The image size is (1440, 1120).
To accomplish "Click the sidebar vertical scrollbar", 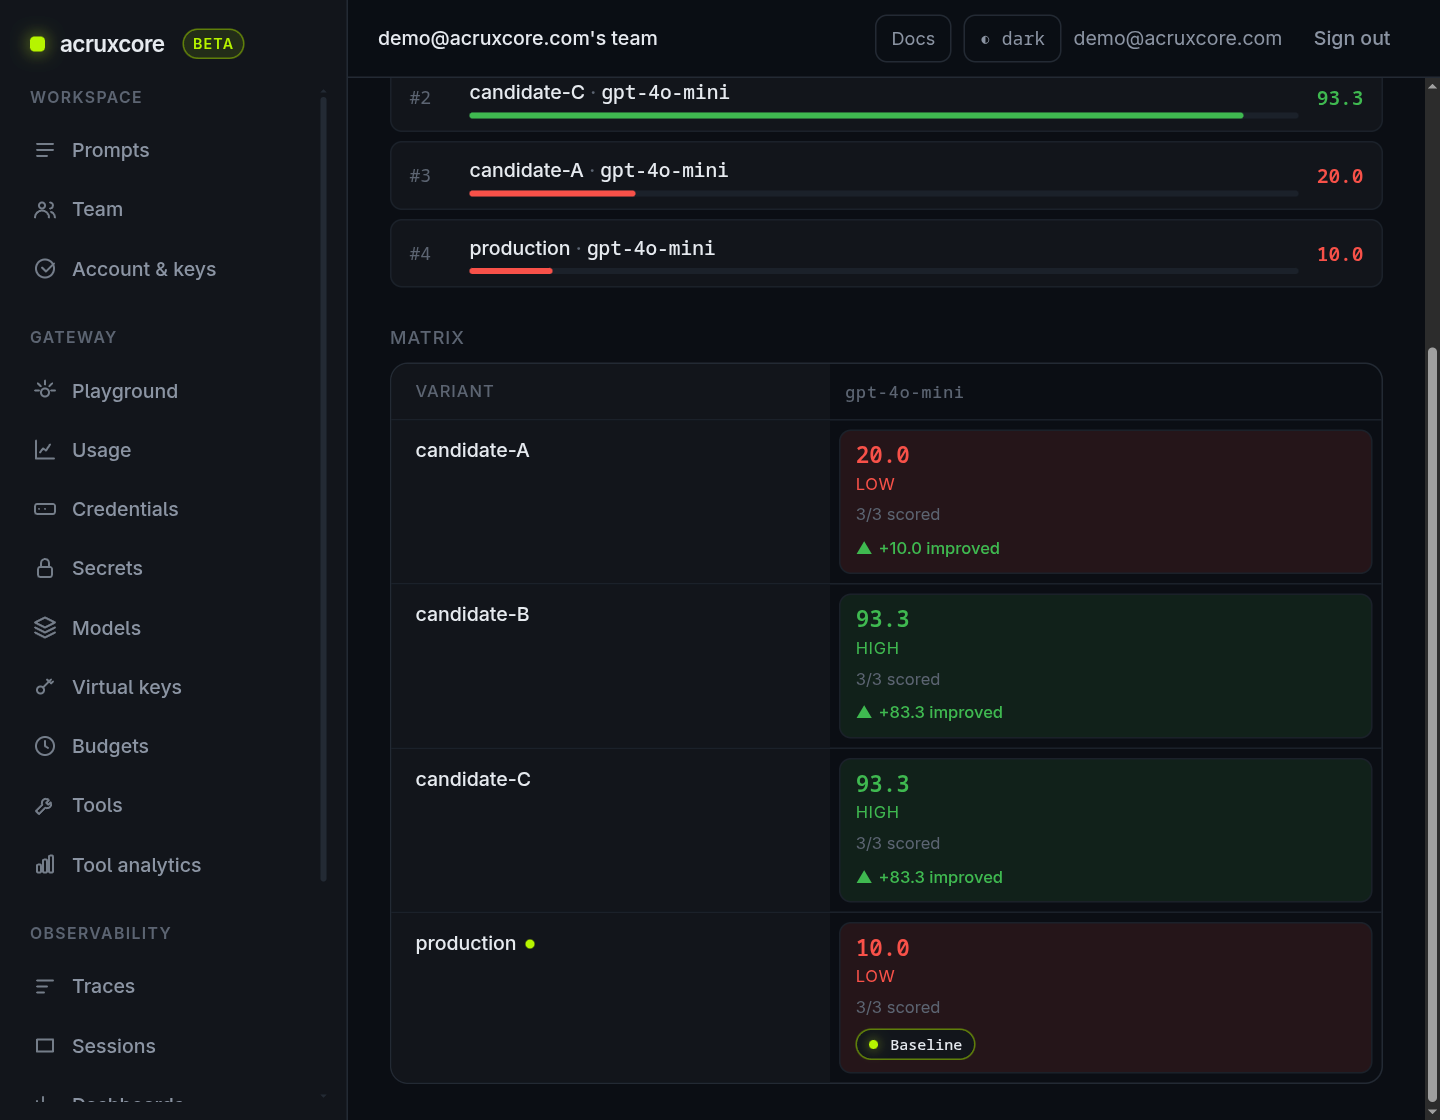I will pyautogui.click(x=323, y=489).
